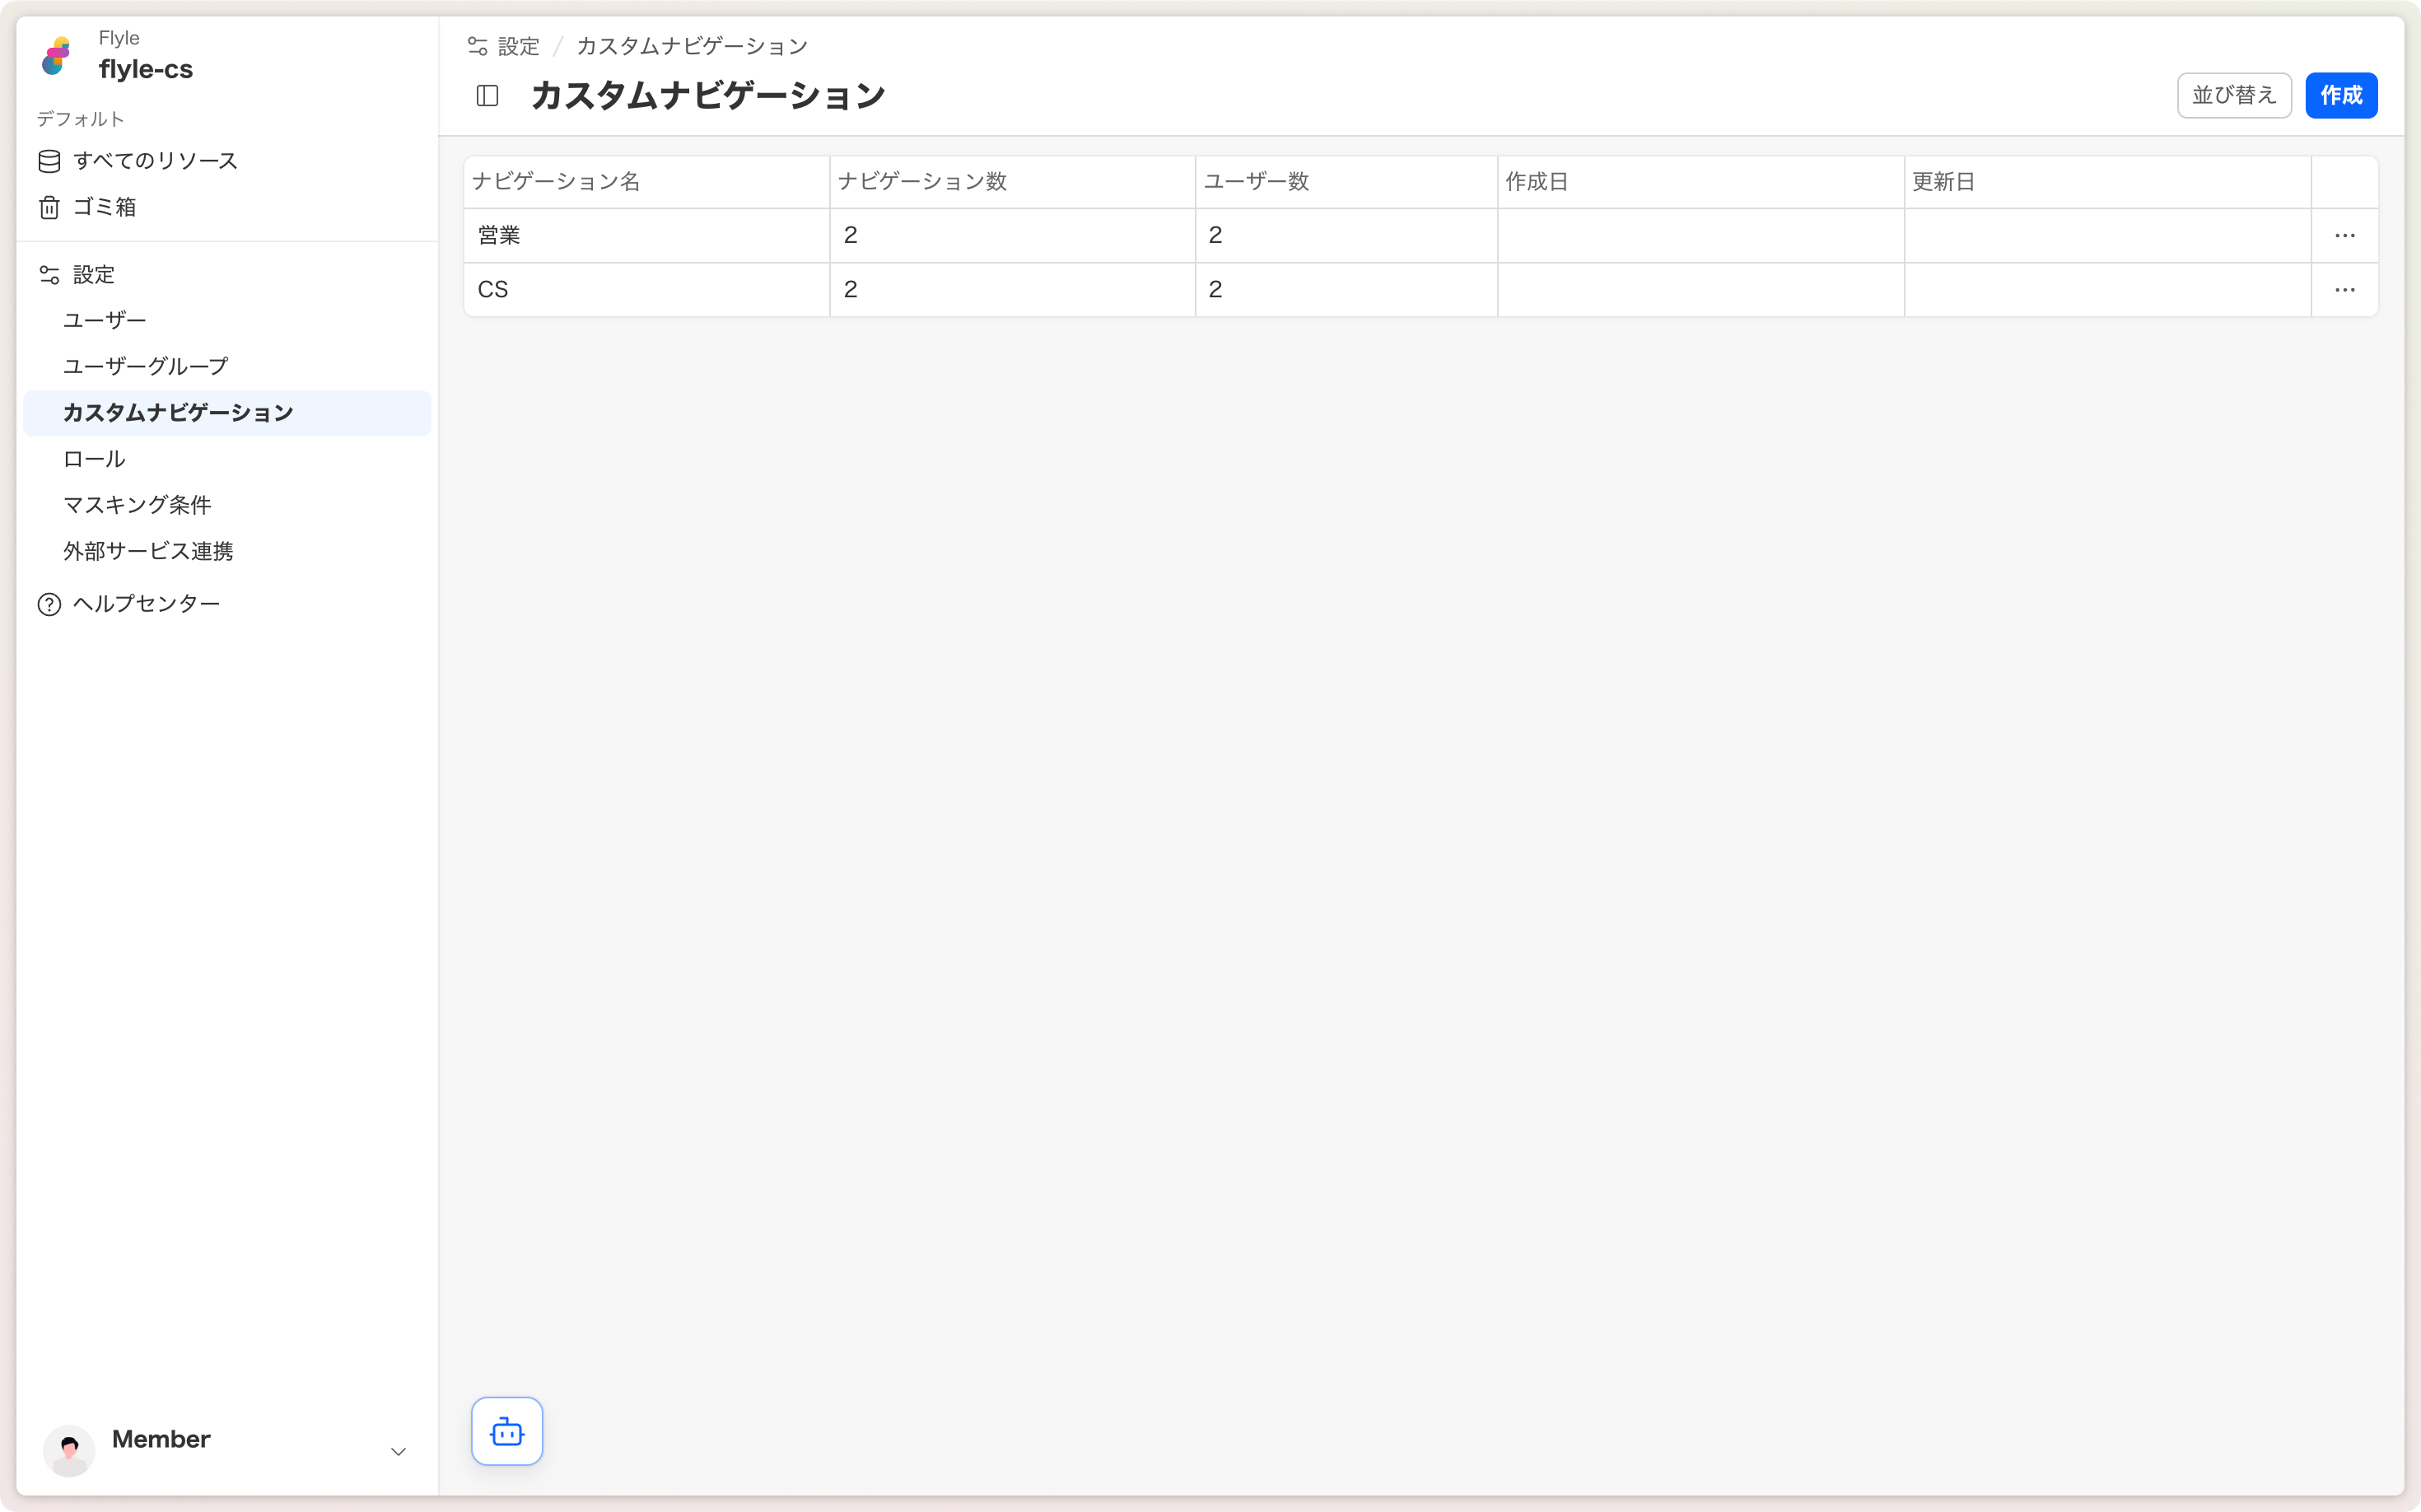Click the 設定 sliders icon in sidebar

point(49,275)
